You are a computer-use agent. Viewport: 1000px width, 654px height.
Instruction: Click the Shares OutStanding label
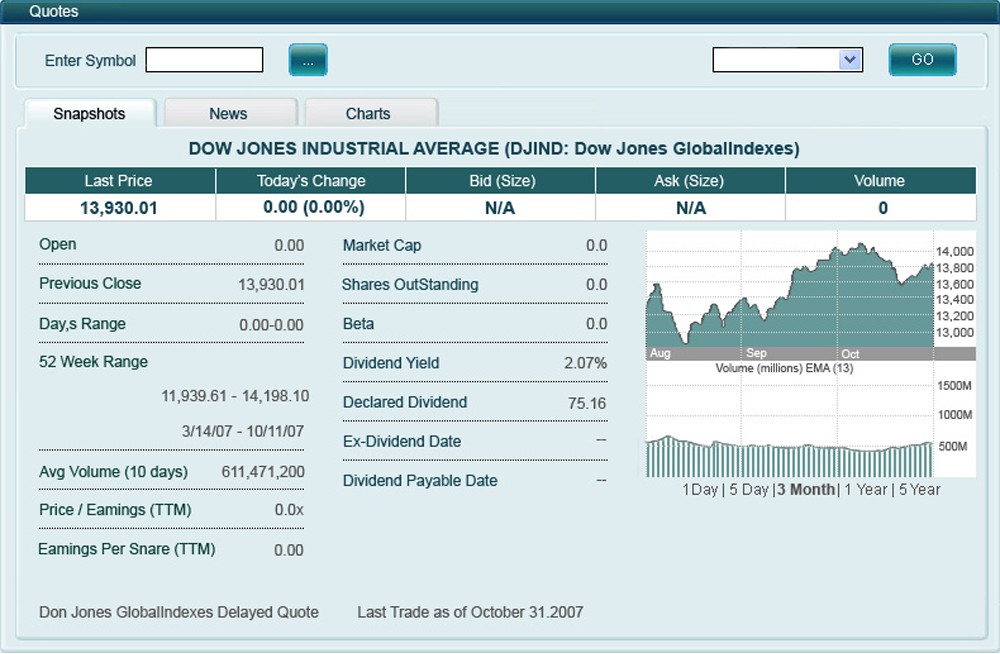coord(410,285)
